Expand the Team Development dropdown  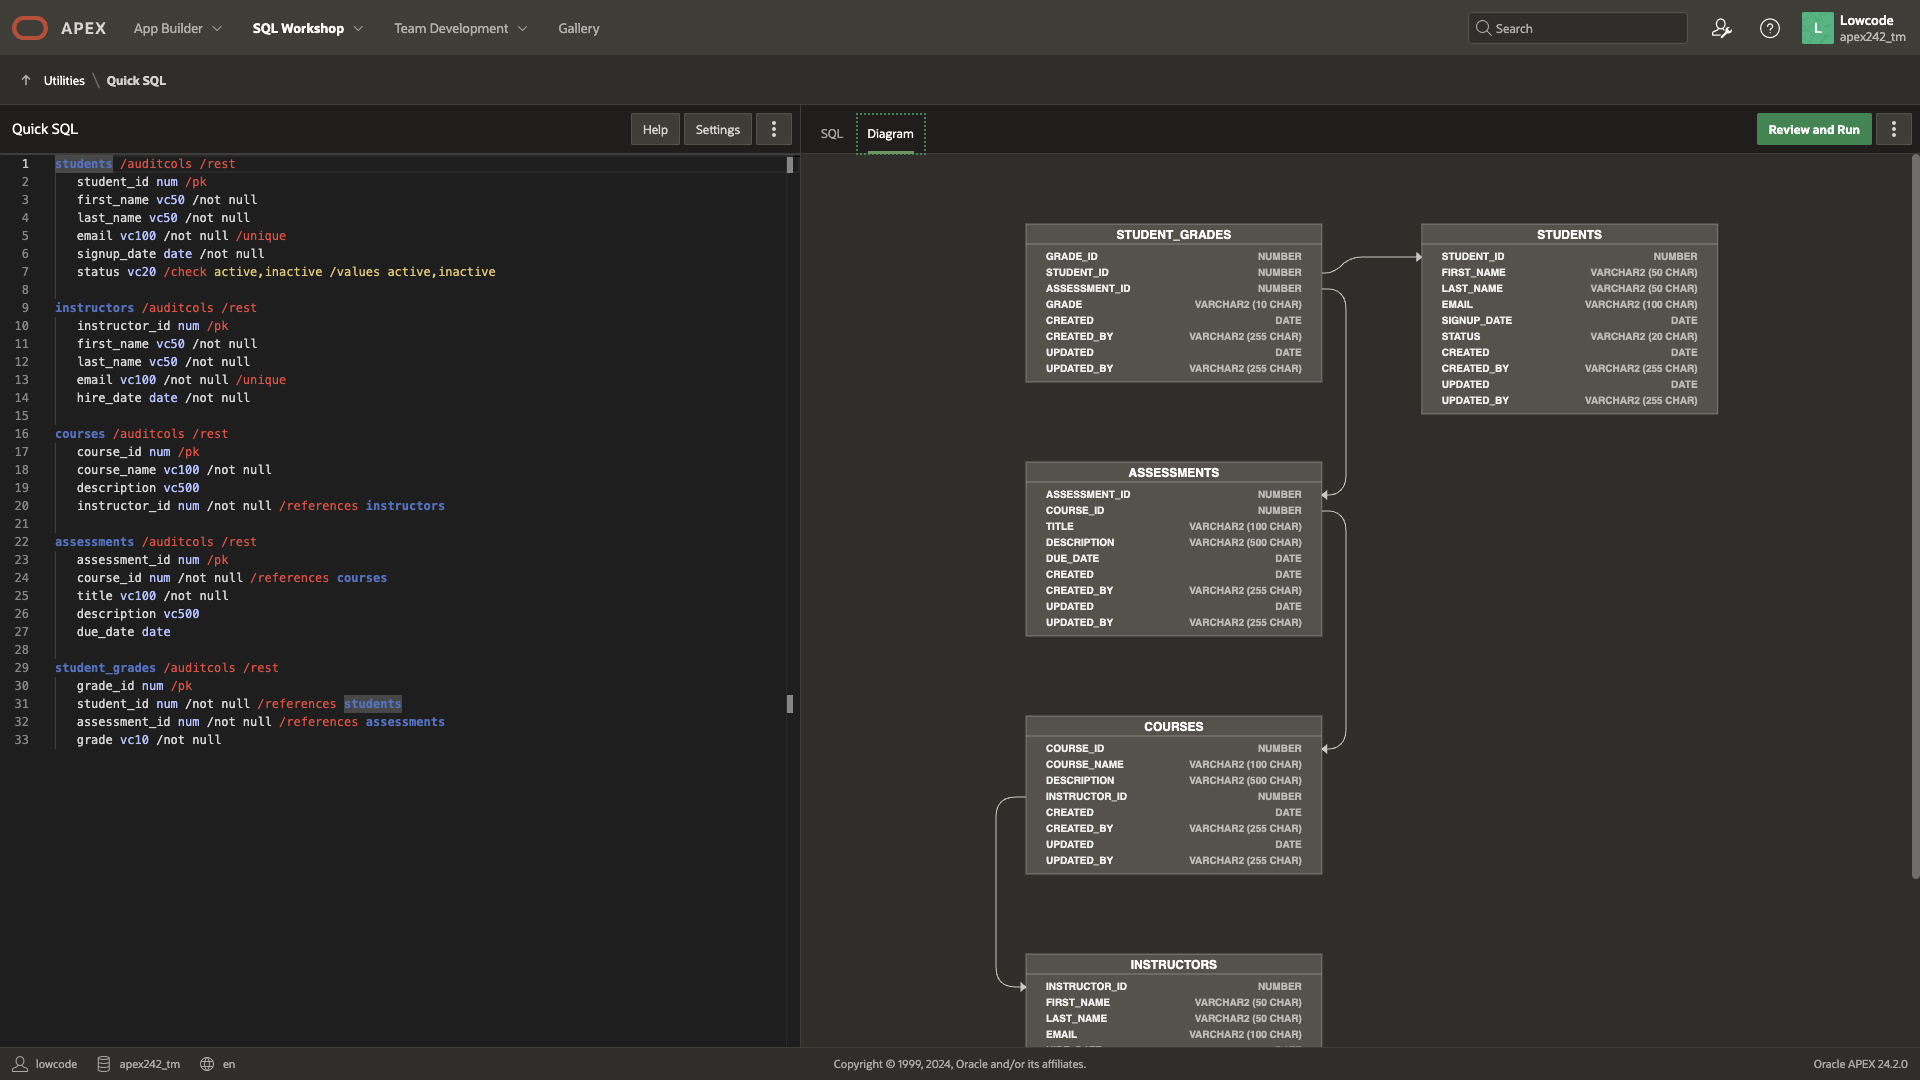[x=460, y=28]
